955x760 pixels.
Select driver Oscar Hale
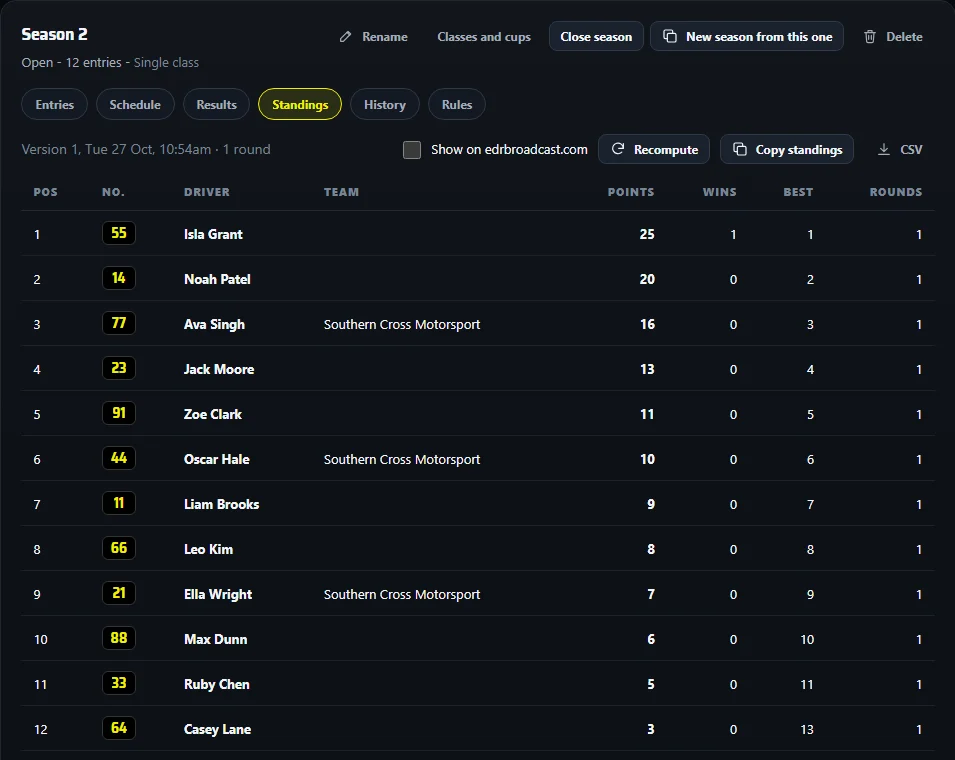217,460
